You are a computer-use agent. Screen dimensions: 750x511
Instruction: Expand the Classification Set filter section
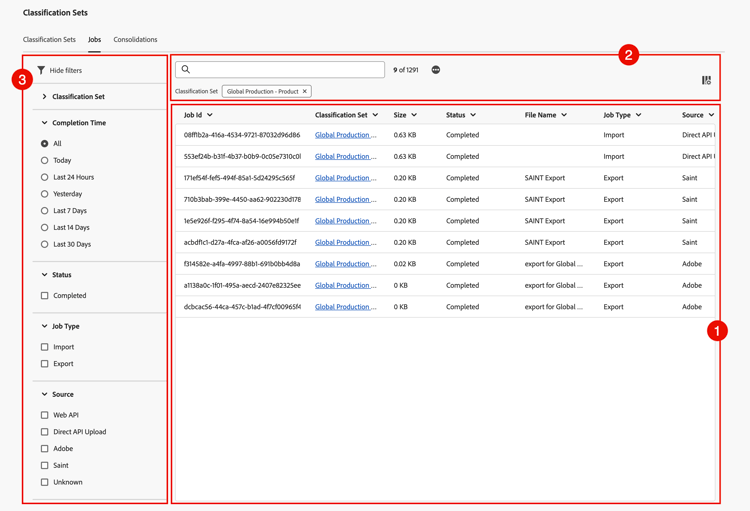pyautogui.click(x=44, y=97)
